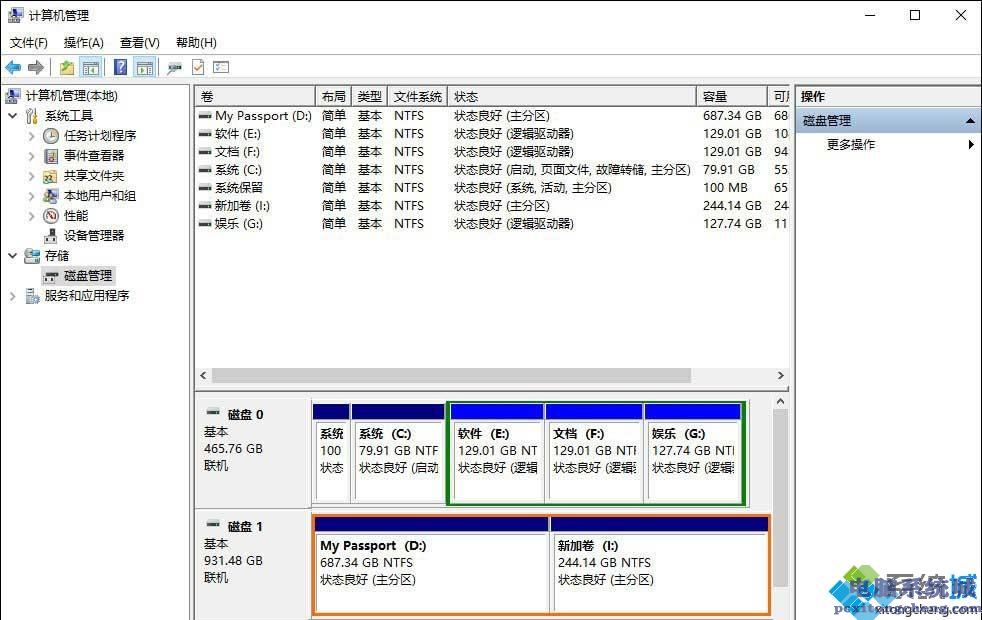
Task: Click the Up one level folder icon
Action: tap(67, 67)
